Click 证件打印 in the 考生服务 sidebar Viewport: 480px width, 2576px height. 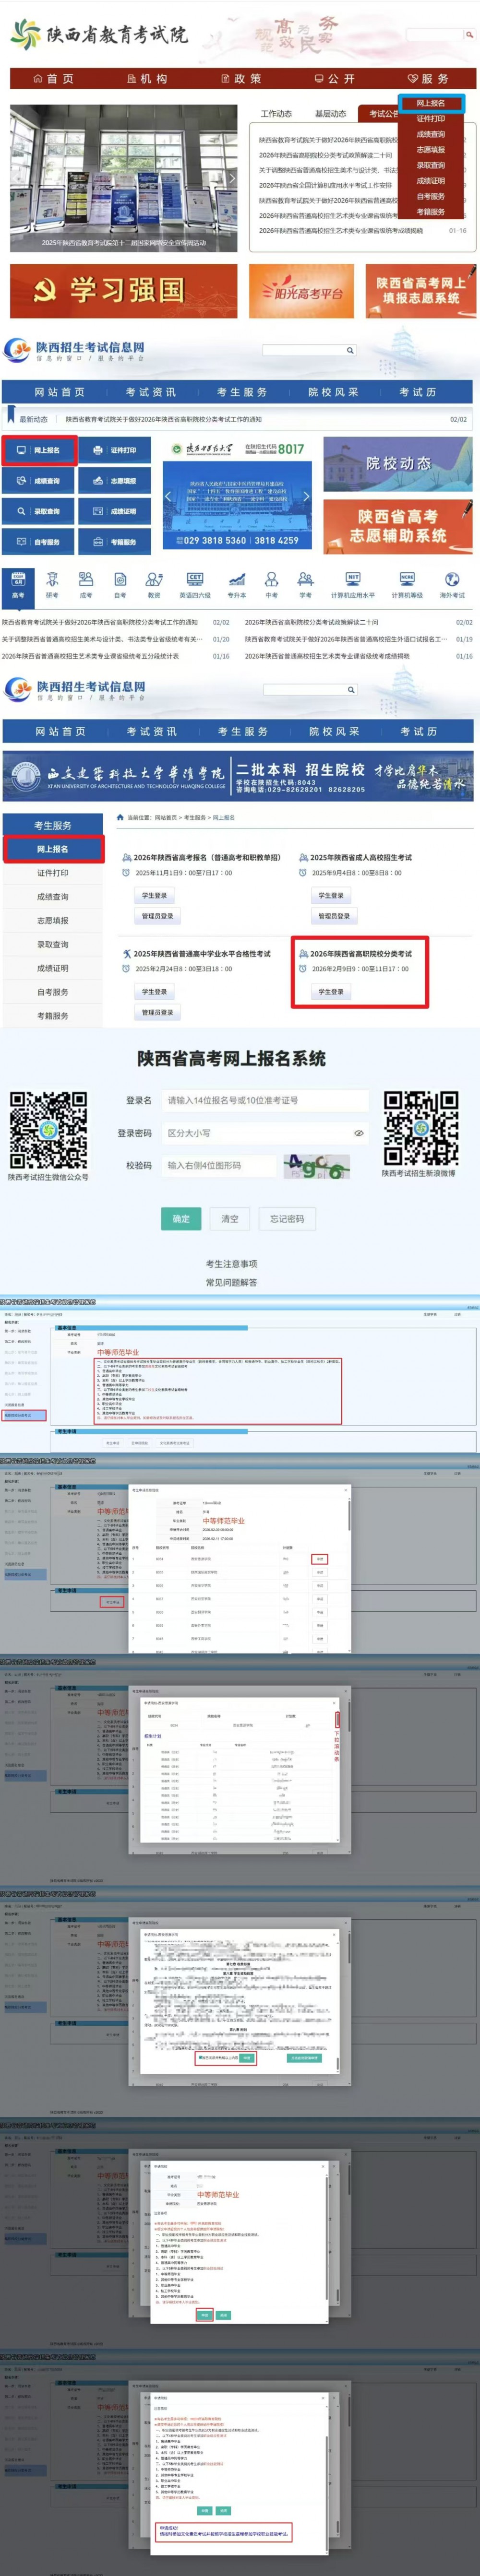[53, 873]
